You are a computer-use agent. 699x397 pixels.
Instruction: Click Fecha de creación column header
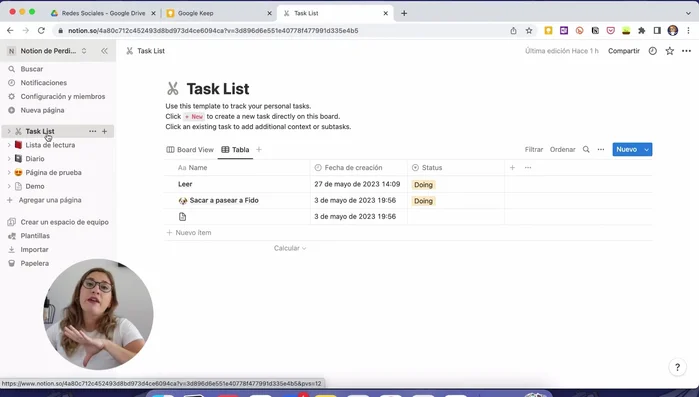click(x=359, y=168)
